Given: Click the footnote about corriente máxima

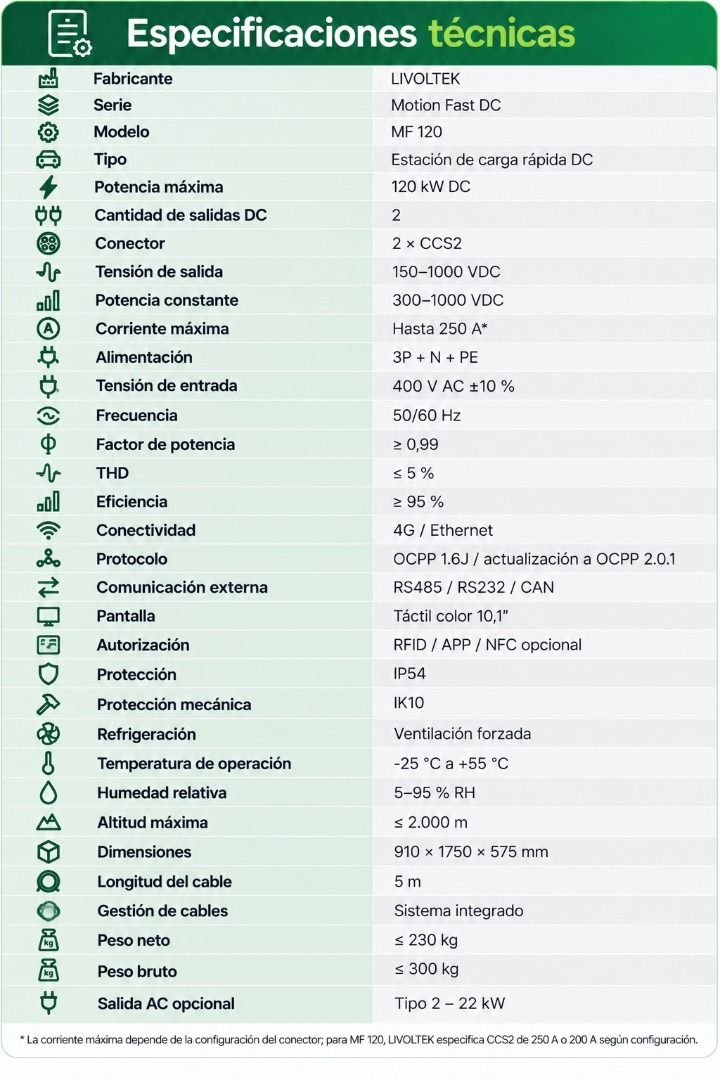Looking at the screenshot, I should [358, 1040].
